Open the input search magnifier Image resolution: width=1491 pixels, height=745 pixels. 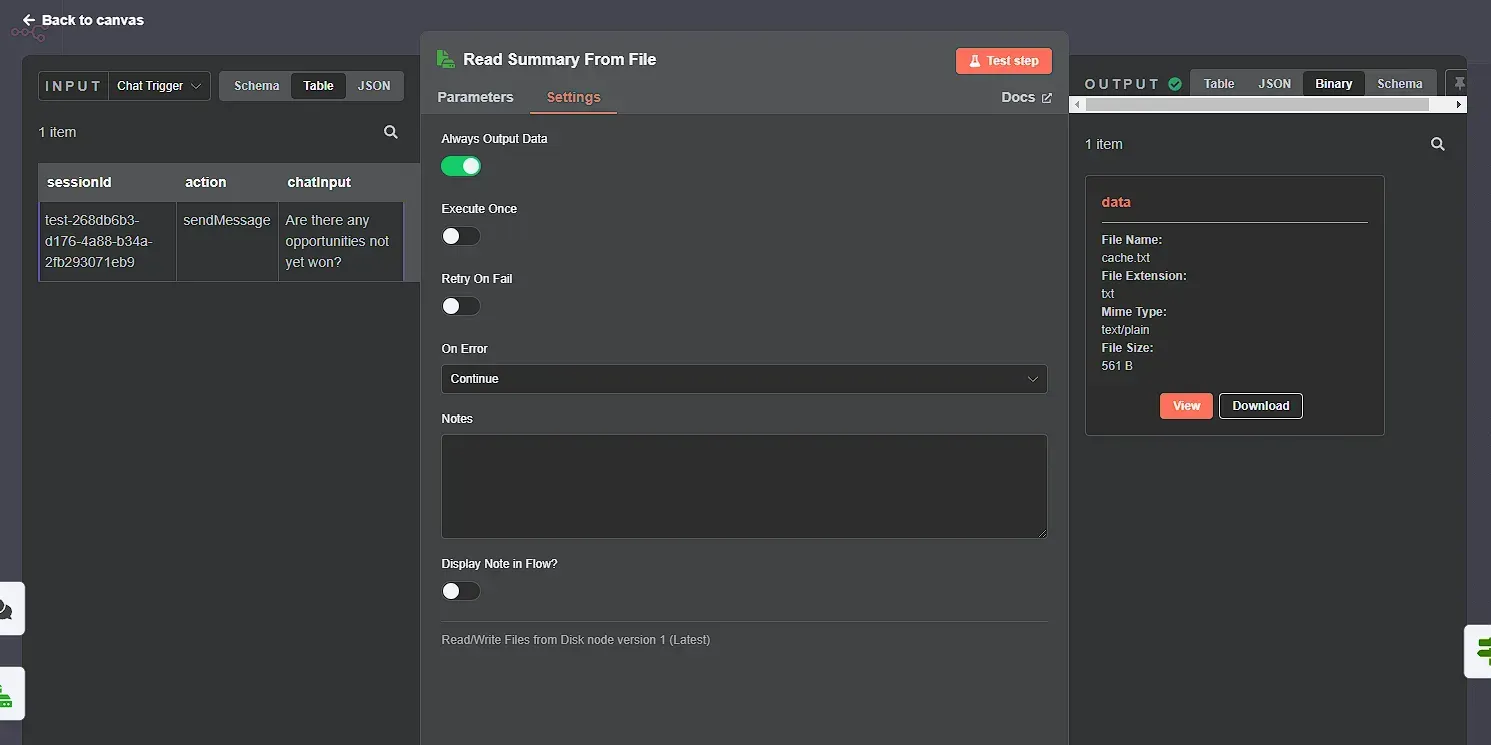click(390, 131)
